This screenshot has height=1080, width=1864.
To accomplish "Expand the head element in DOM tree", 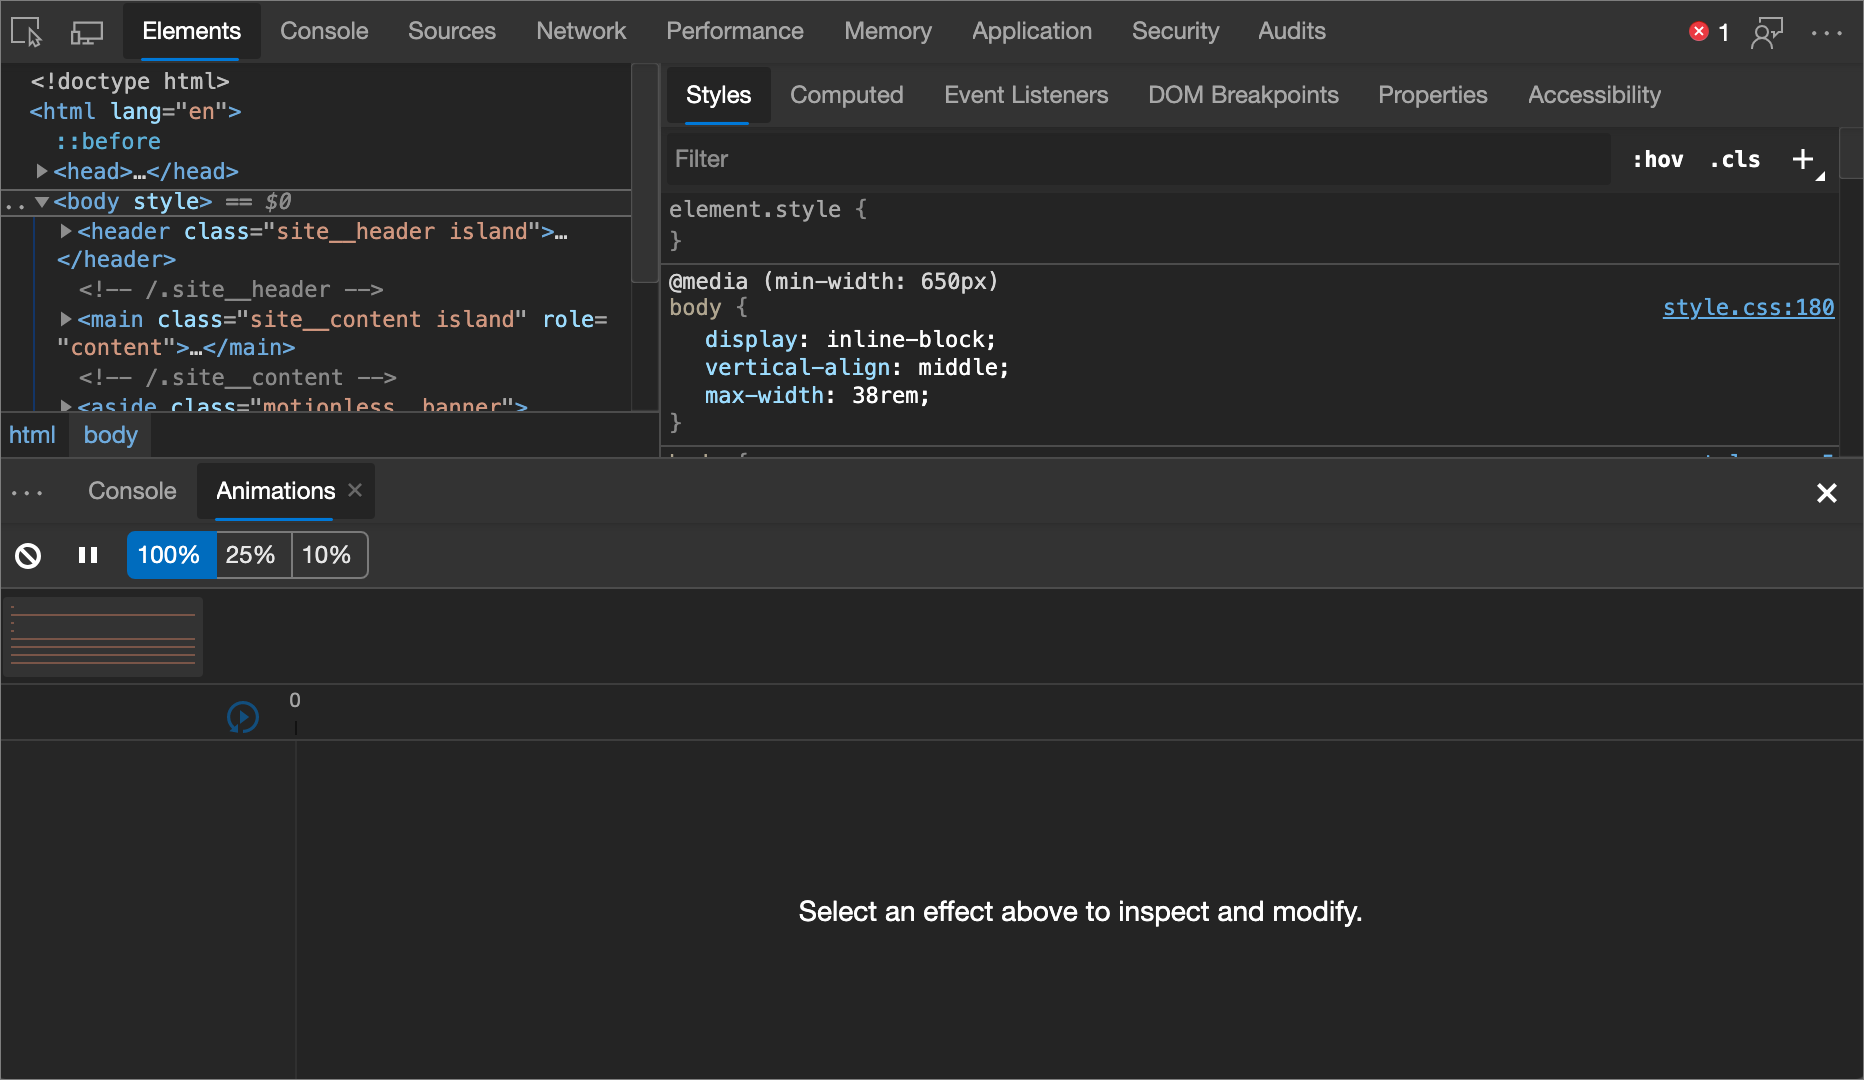I will [x=42, y=171].
